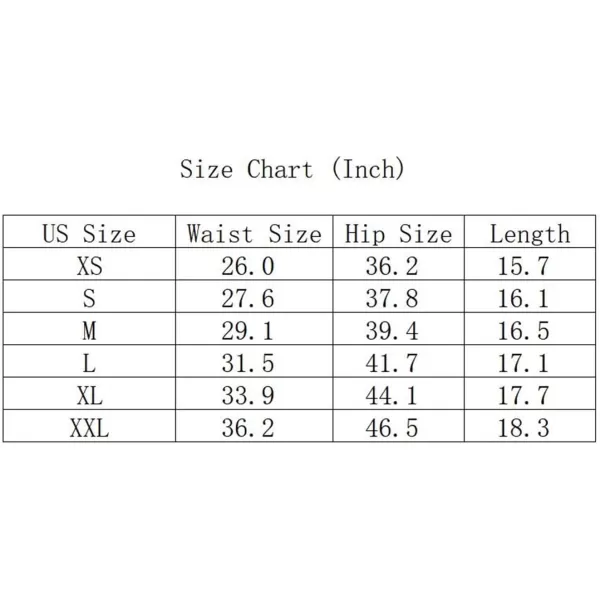This screenshot has height=600, width=600.
Task: Select hip value 41.7 for L
Action: click(x=392, y=363)
